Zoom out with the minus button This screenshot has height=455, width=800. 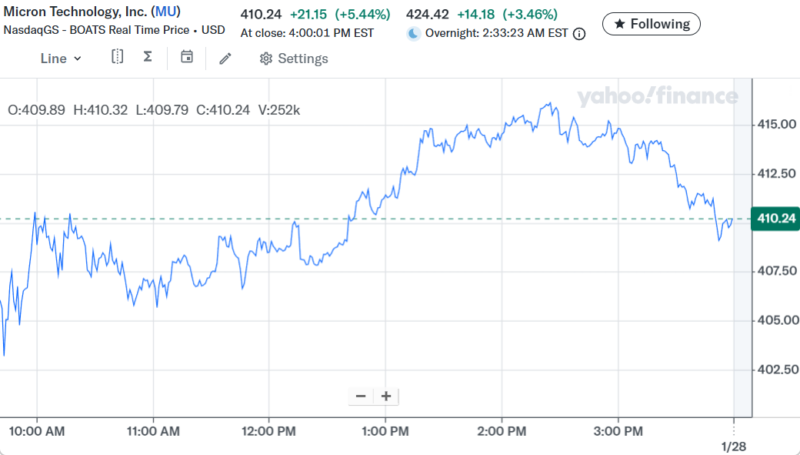tap(360, 395)
